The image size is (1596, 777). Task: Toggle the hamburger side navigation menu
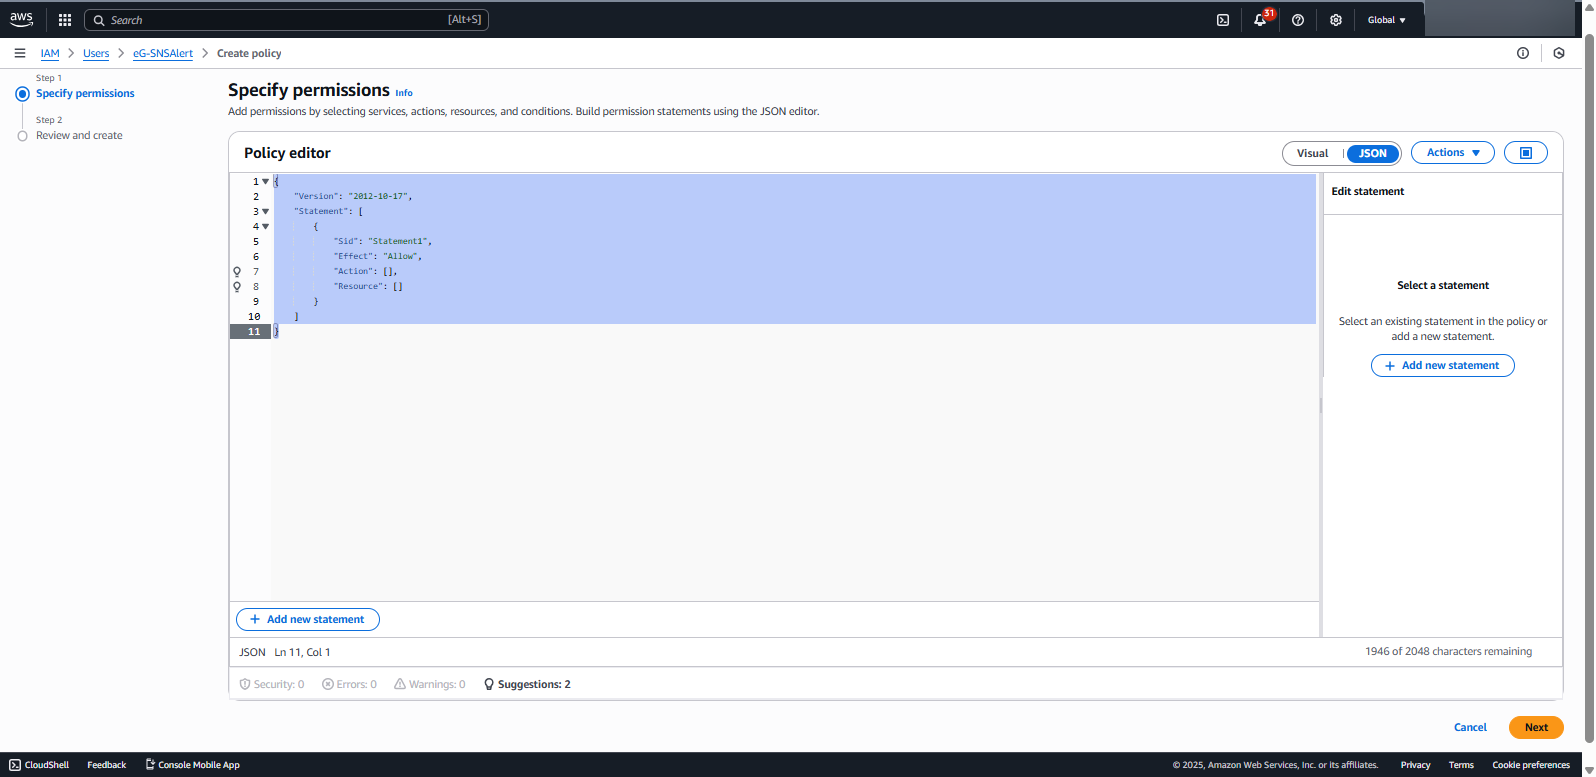click(20, 53)
